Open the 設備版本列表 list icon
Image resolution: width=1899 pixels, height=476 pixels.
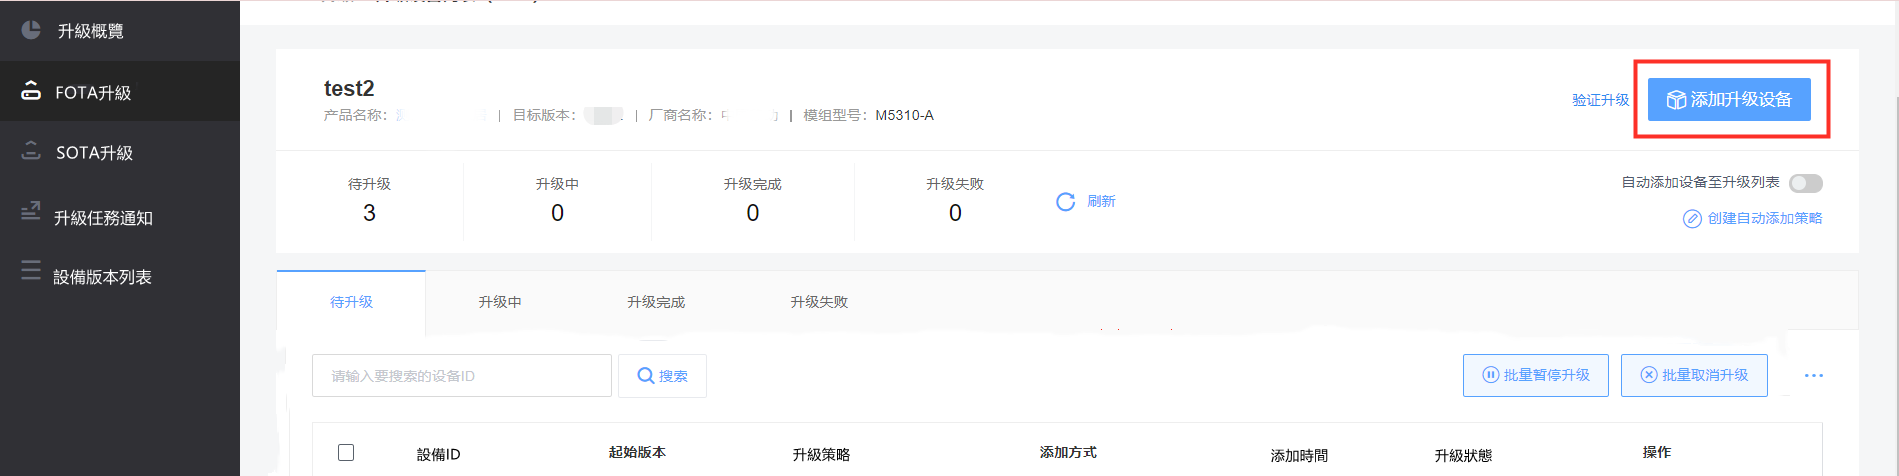coord(31,270)
